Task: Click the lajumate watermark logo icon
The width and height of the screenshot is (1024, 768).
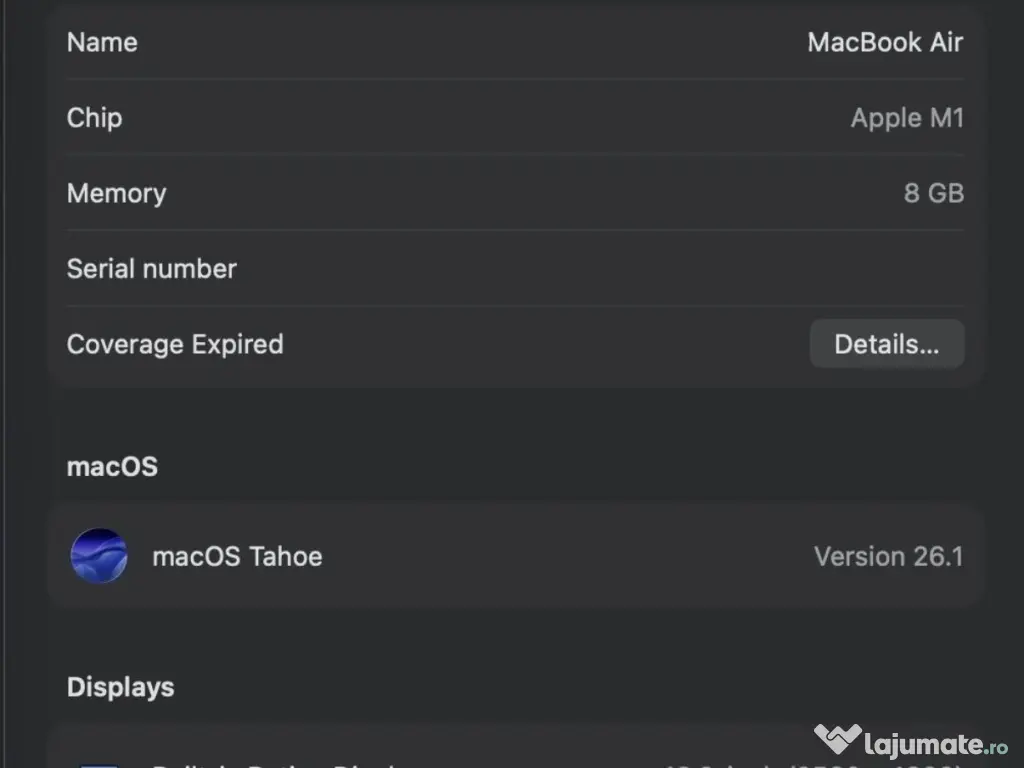Action: 837,741
